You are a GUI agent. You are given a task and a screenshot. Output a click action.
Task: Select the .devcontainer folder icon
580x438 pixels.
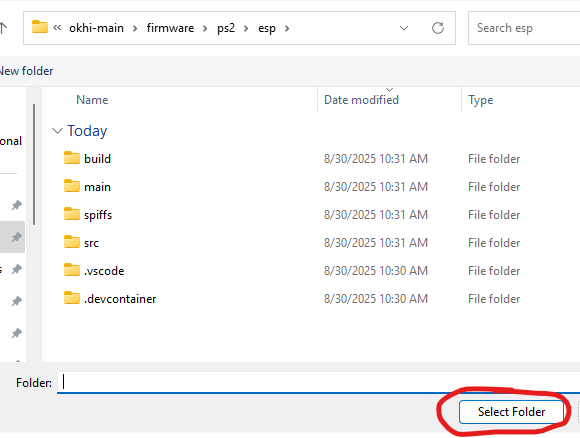point(71,298)
